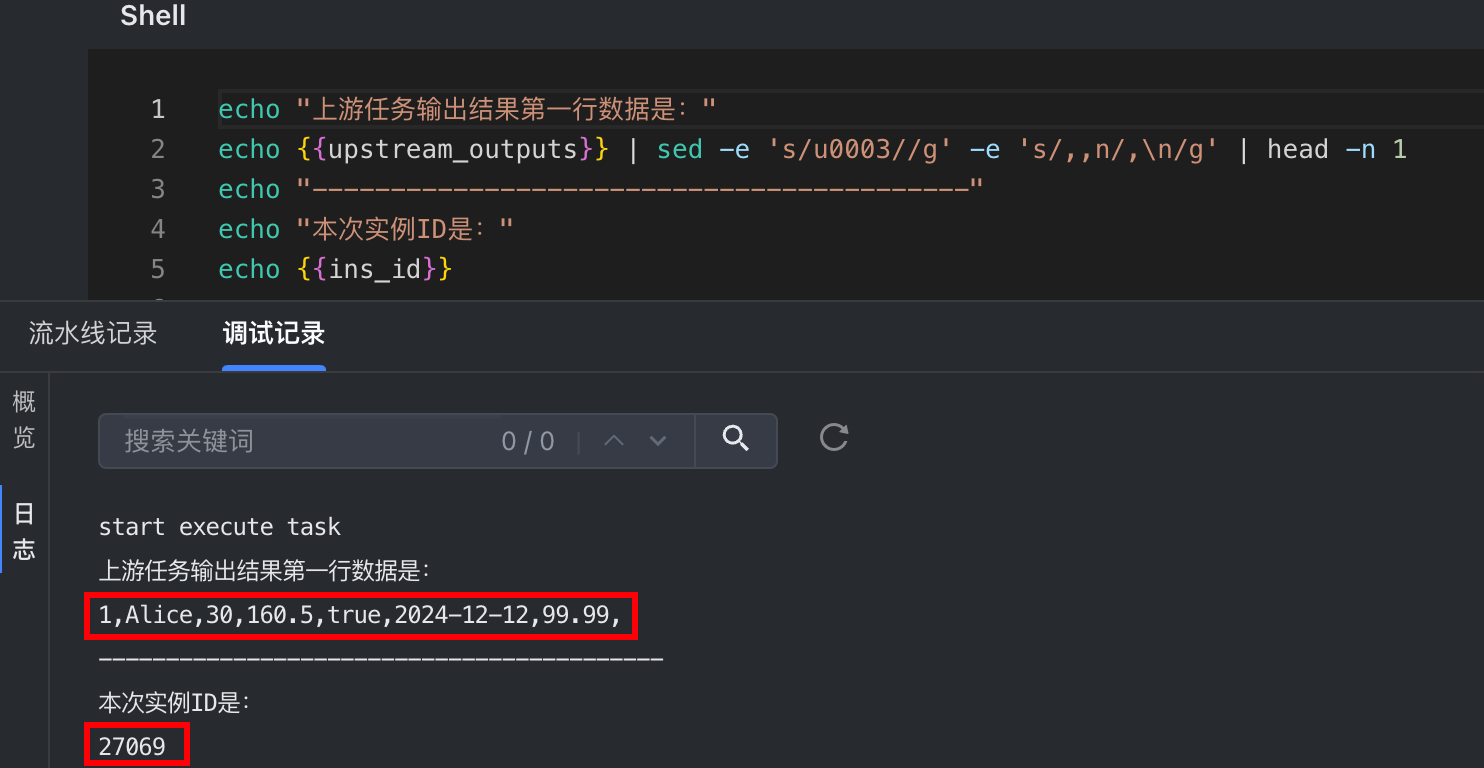The image size is (1484, 768).
Task: Click the search magnifier icon button
Action: click(x=736, y=440)
